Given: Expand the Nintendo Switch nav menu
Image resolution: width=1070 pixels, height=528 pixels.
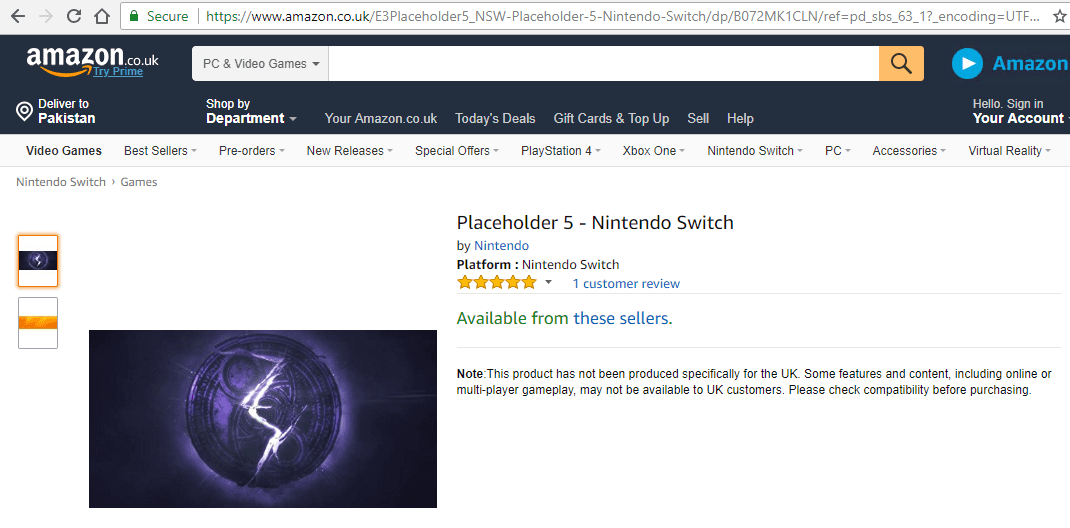Looking at the screenshot, I should tap(755, 151).
